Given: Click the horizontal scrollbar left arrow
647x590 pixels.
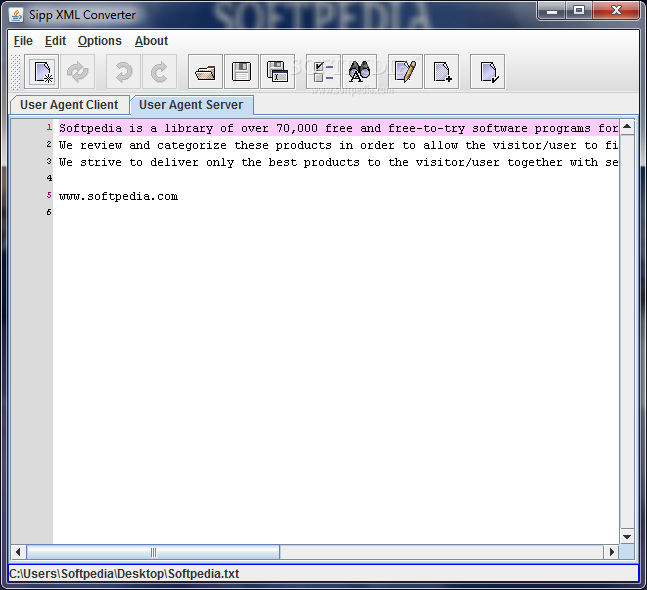Looking at the screenshot, I should (18, 552).
